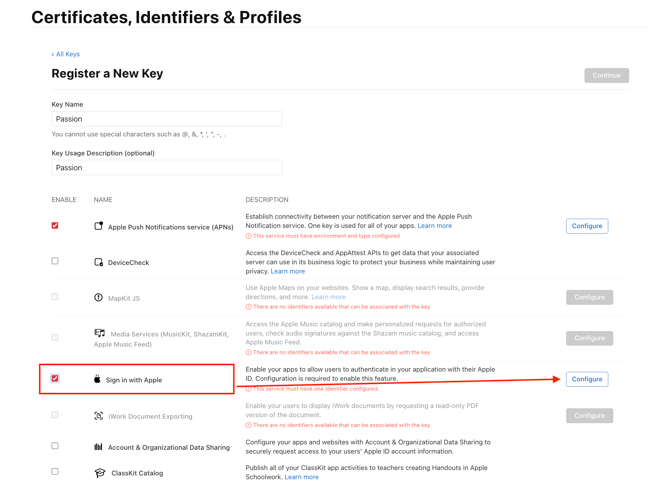Go back via All Keys link
Image resolution: width=670 pixels, height=483 pixels.
66,54
